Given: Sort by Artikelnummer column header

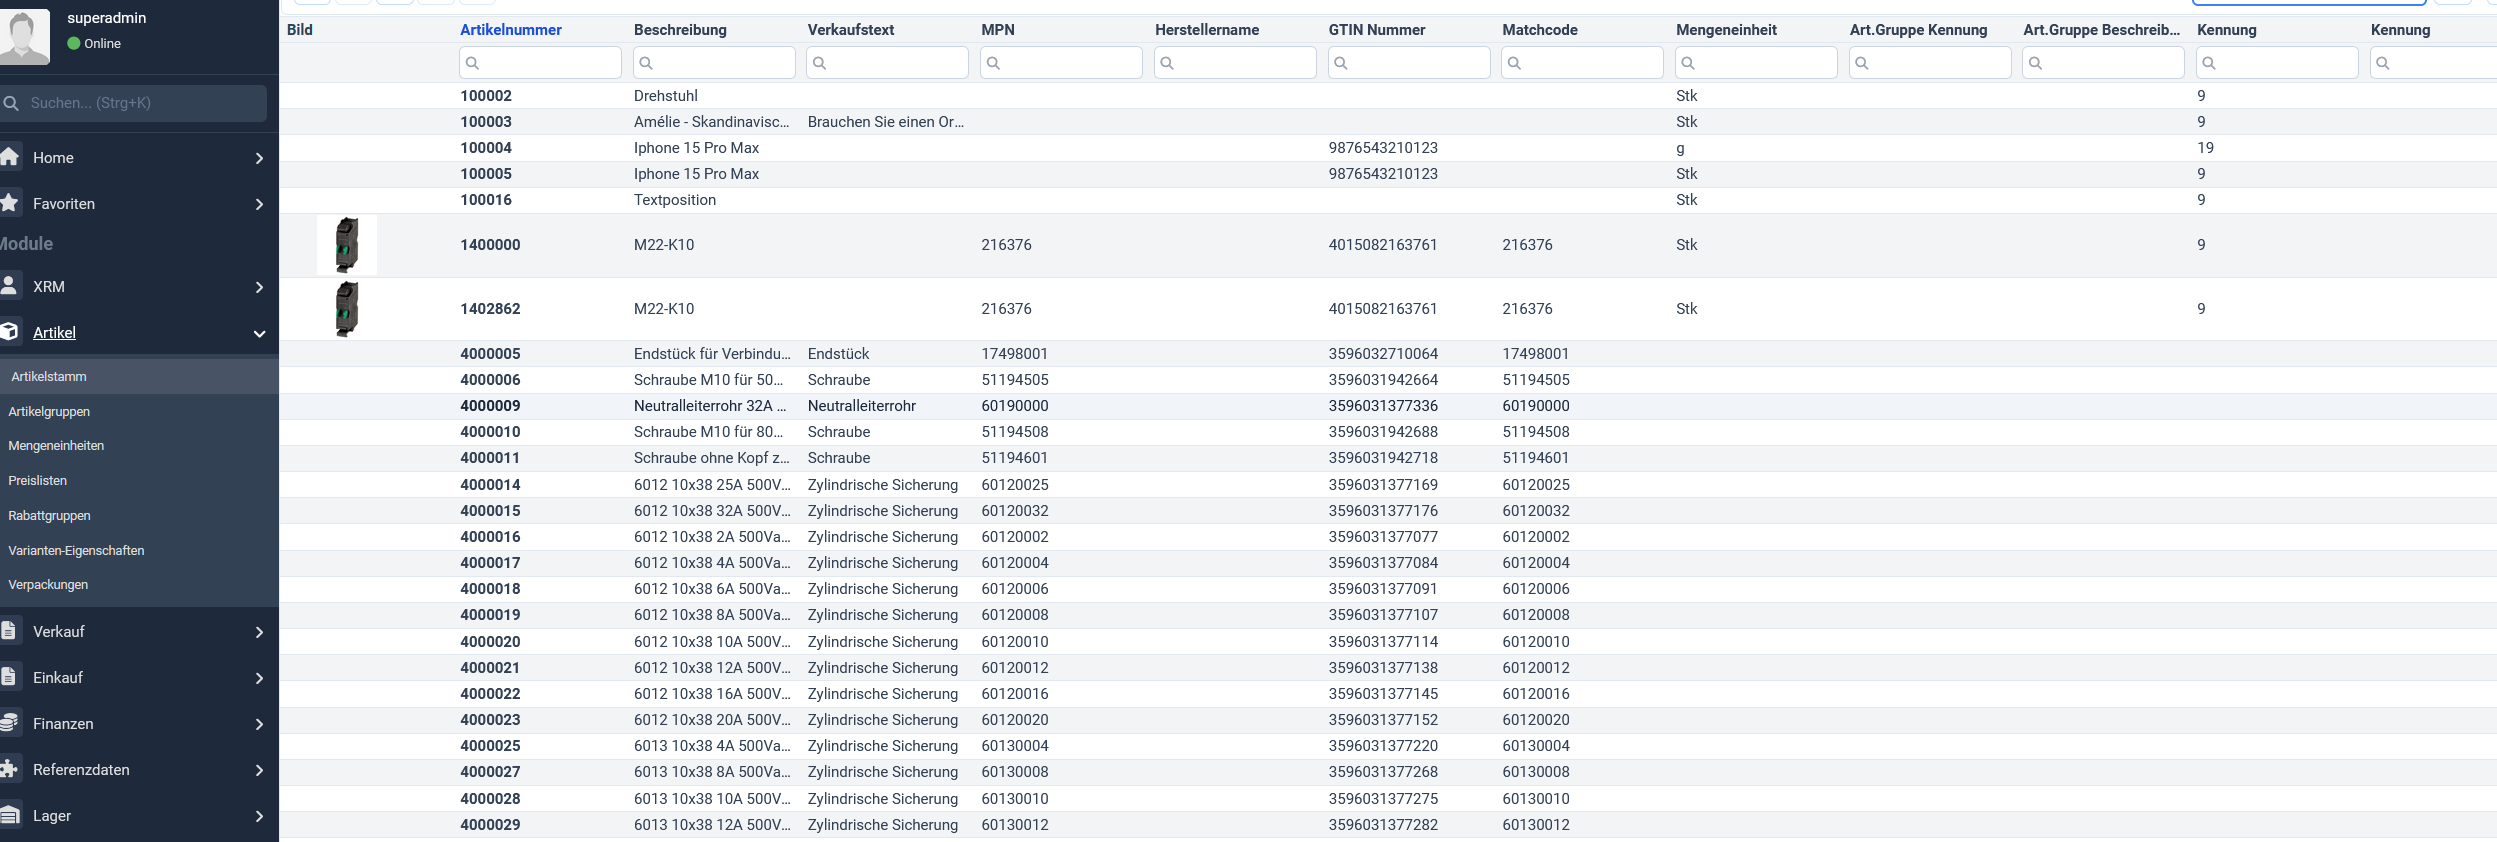Looking at the screenshot, I should click(x=510, y=30).
